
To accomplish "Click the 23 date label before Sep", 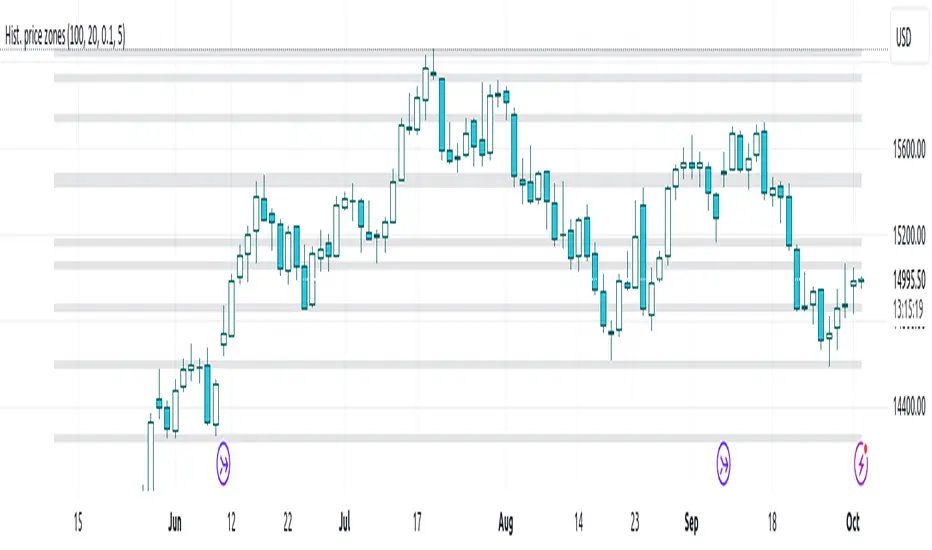I will tap(636, 522).
